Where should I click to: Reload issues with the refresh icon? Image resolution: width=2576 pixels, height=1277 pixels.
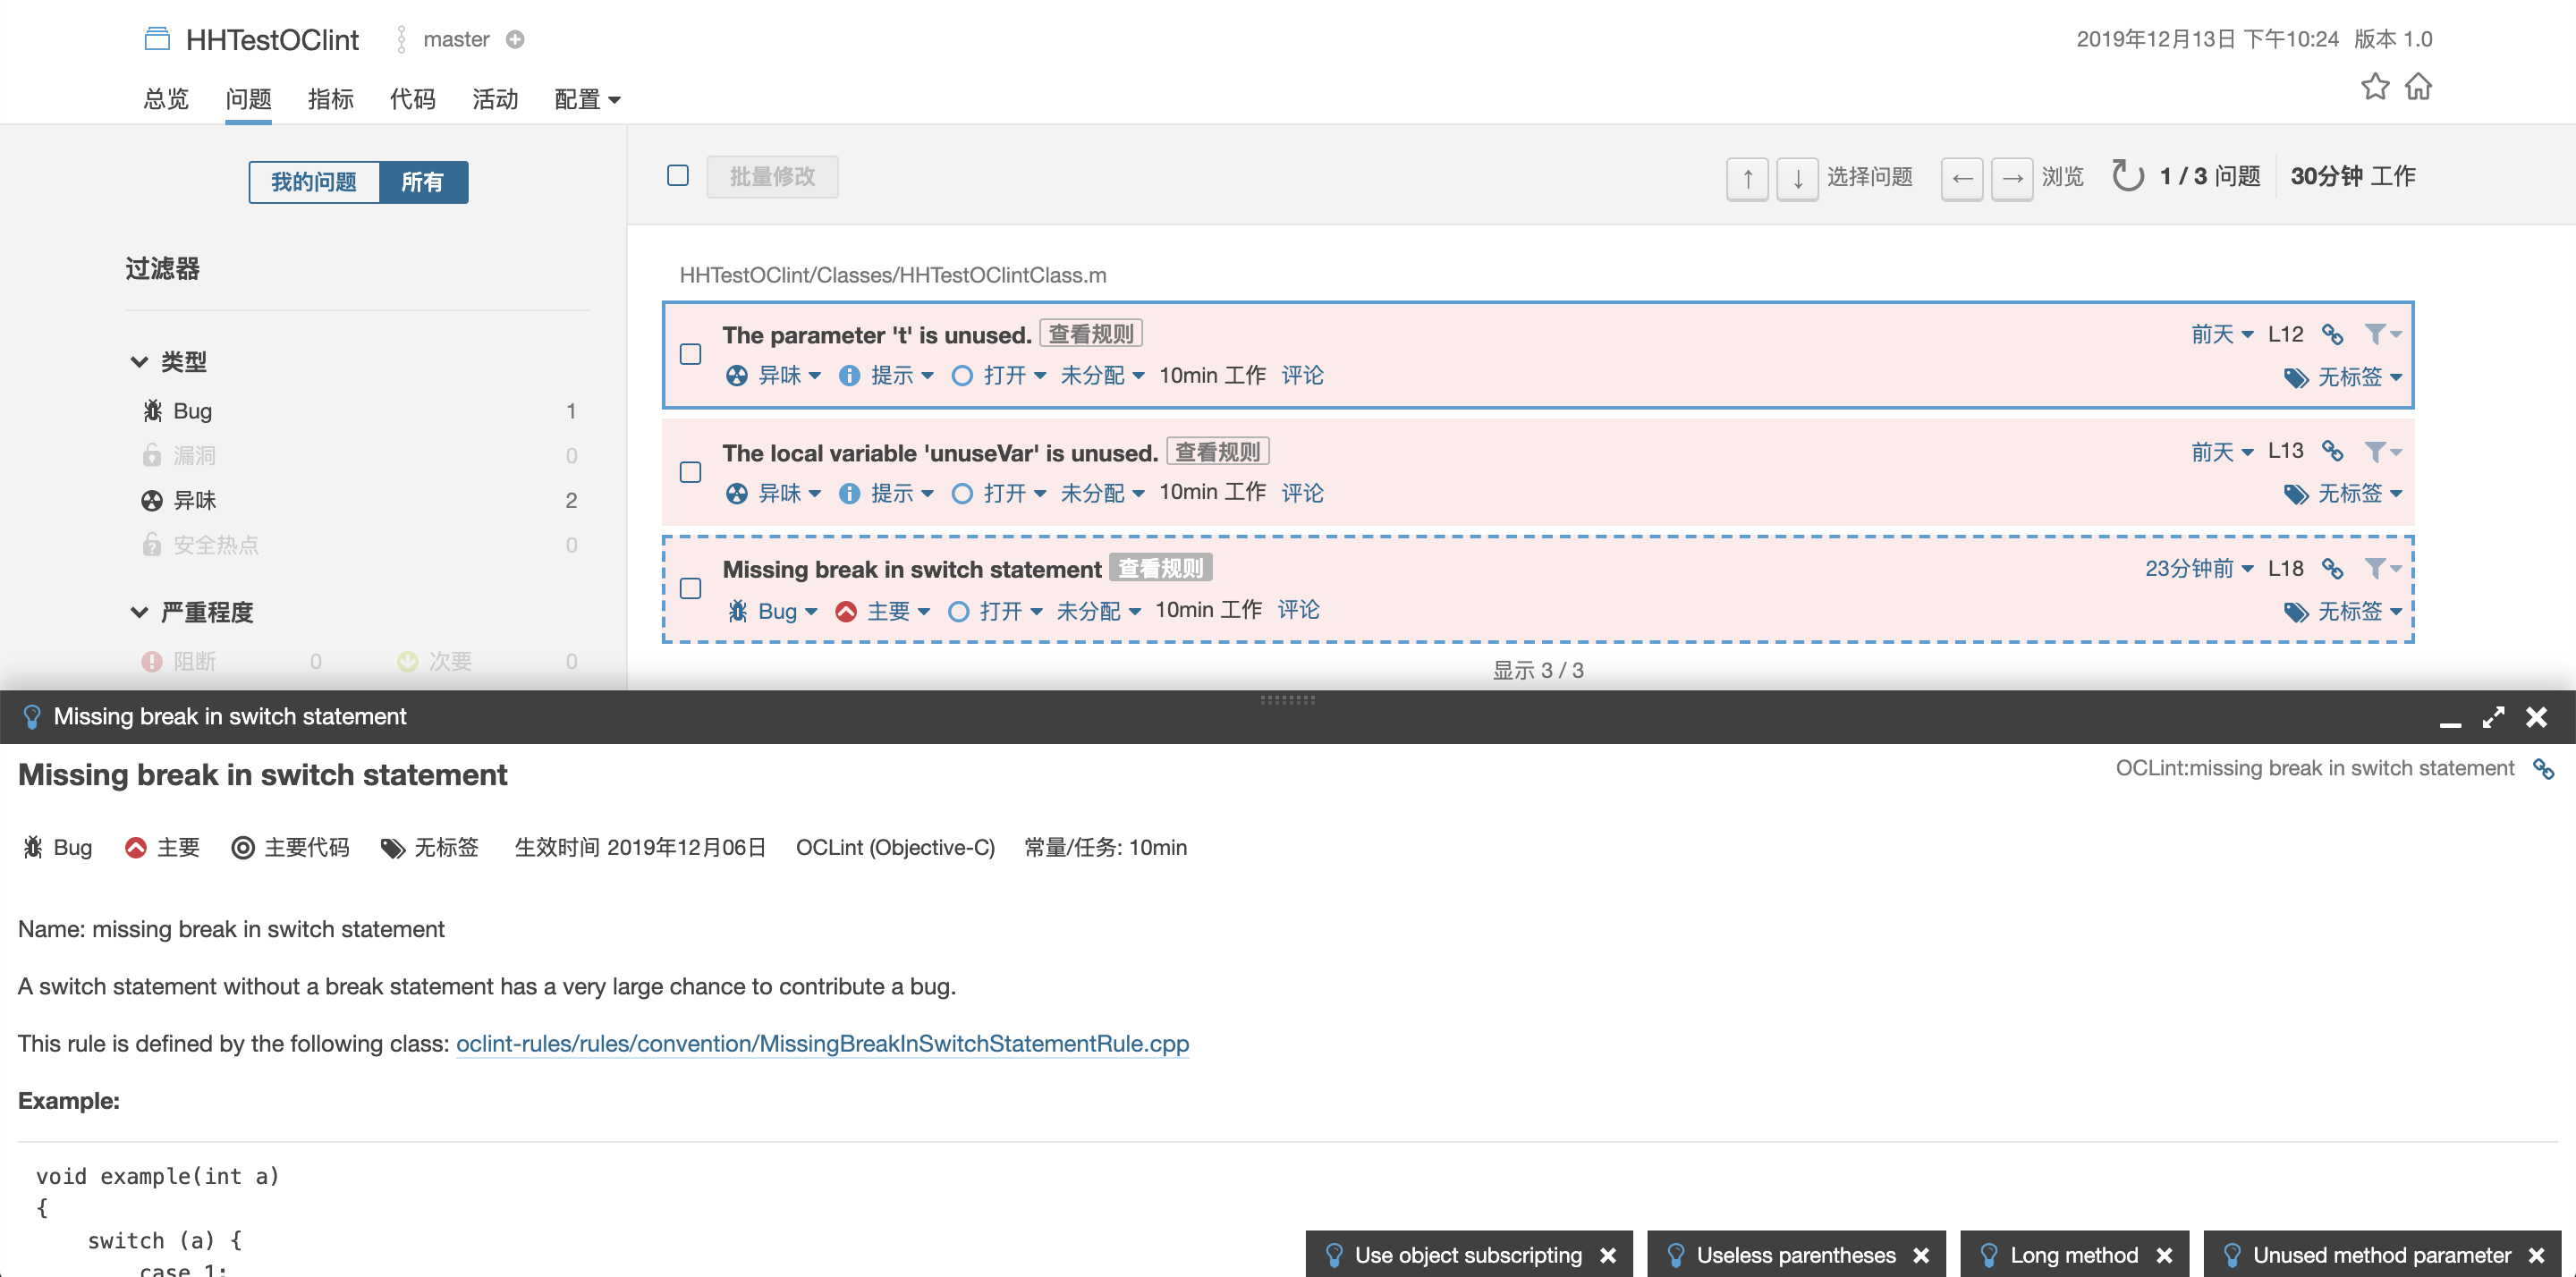(x=2127, y=177)
